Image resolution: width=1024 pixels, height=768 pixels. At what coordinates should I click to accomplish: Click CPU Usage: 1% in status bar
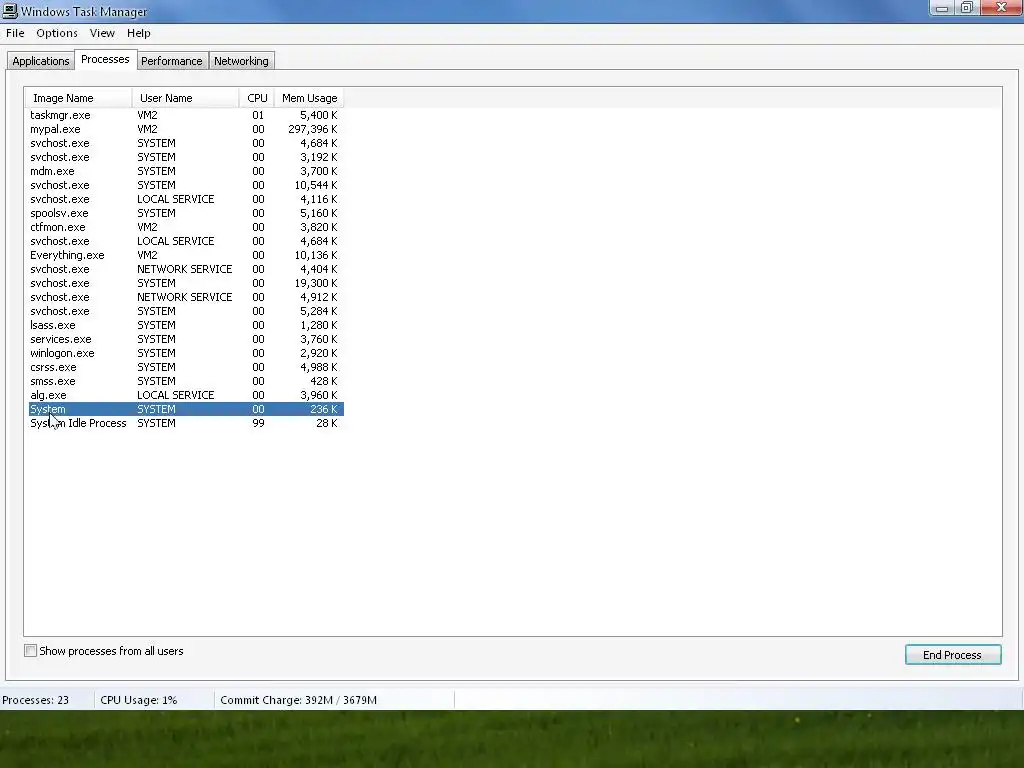[x=138, y=700]
